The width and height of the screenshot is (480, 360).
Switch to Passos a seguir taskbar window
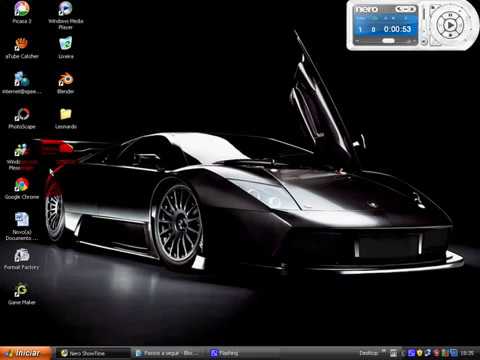168,353
